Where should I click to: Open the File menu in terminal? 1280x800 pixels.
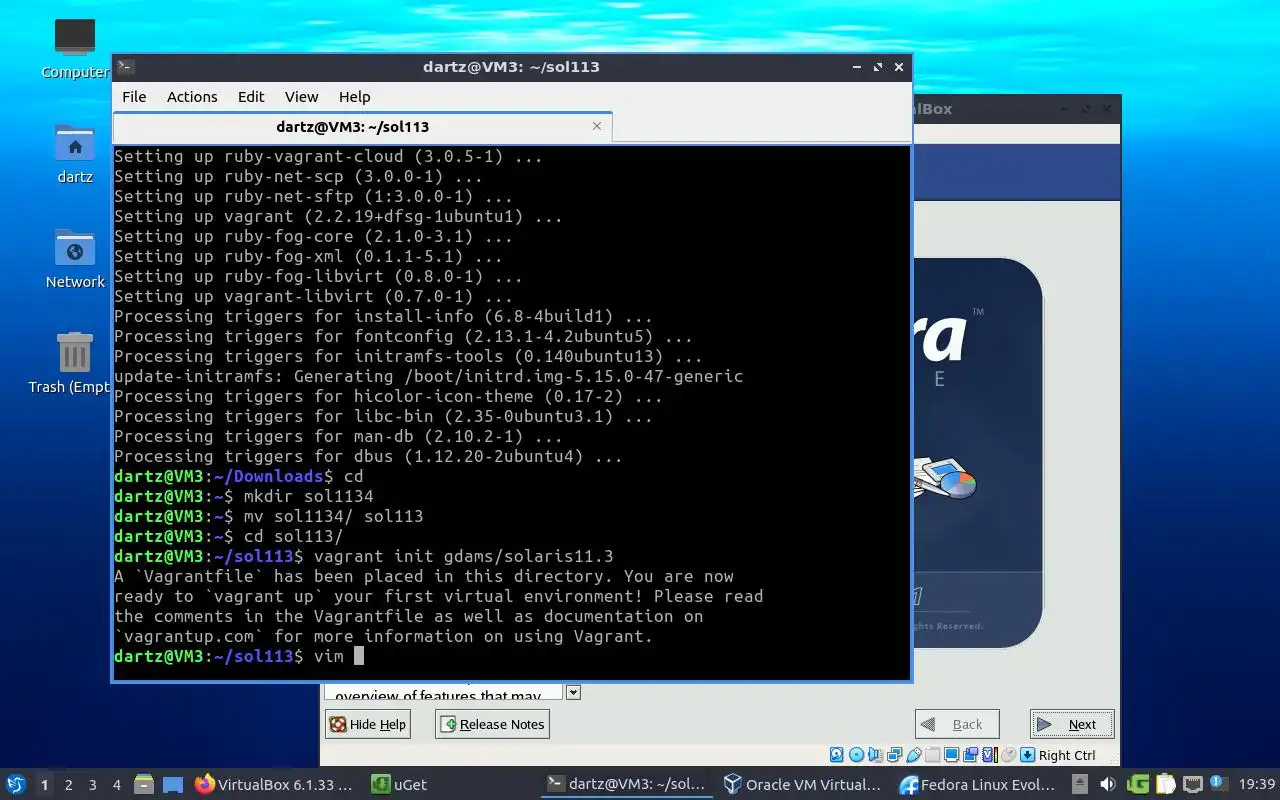click(134, 96)
